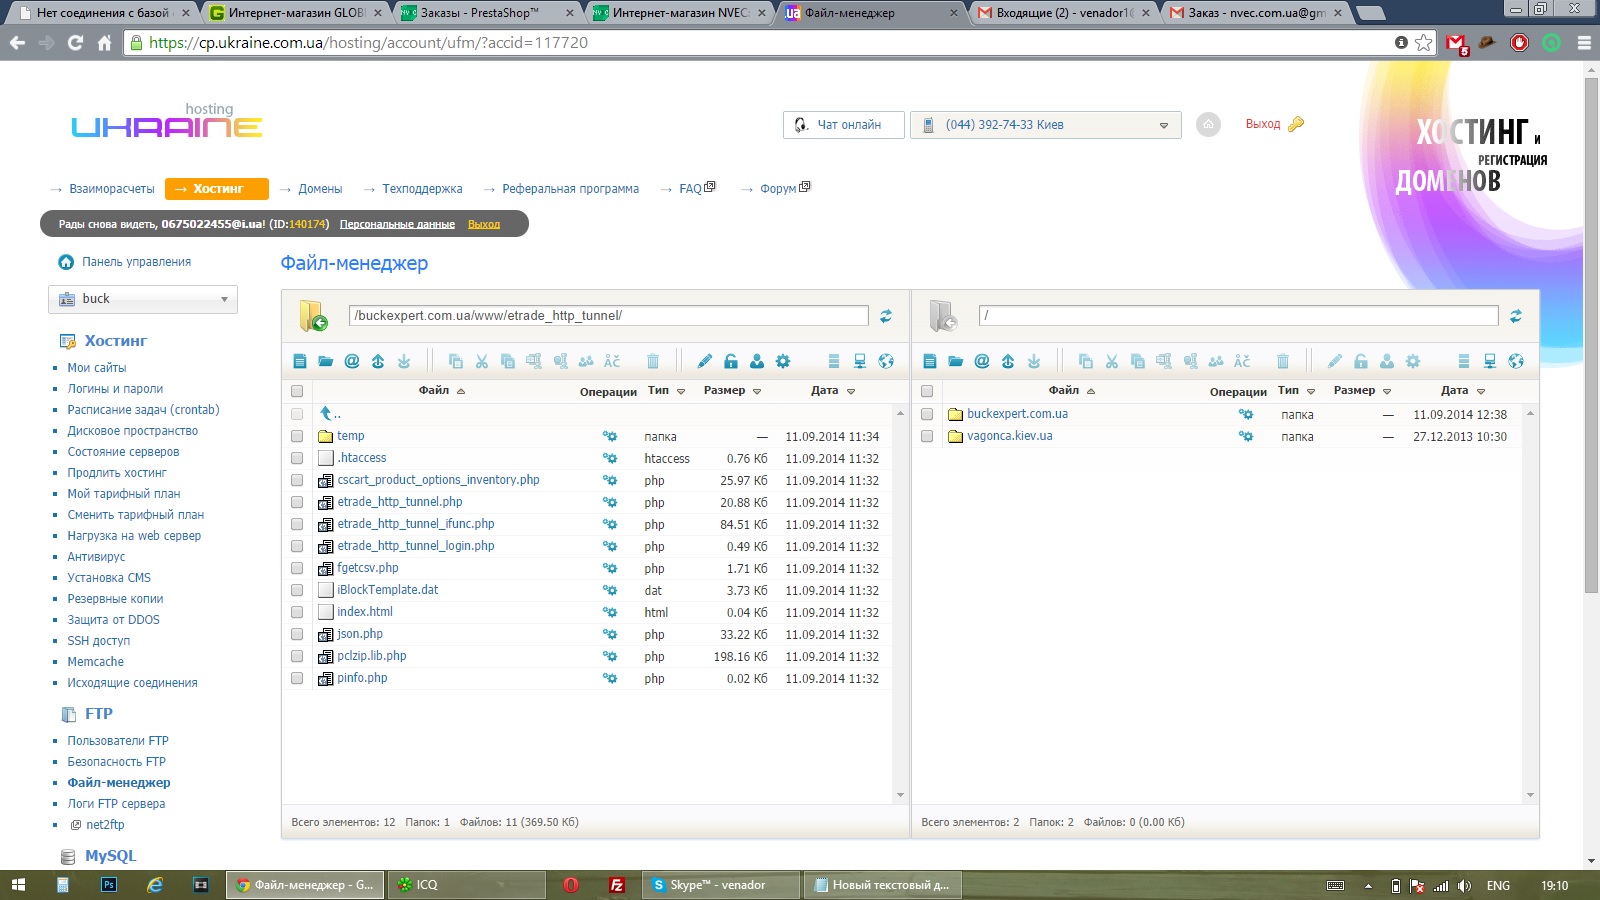Click trash delete icon in left panel toolbar
Viewport: 1600px width, 900px height.
point(653,361)
